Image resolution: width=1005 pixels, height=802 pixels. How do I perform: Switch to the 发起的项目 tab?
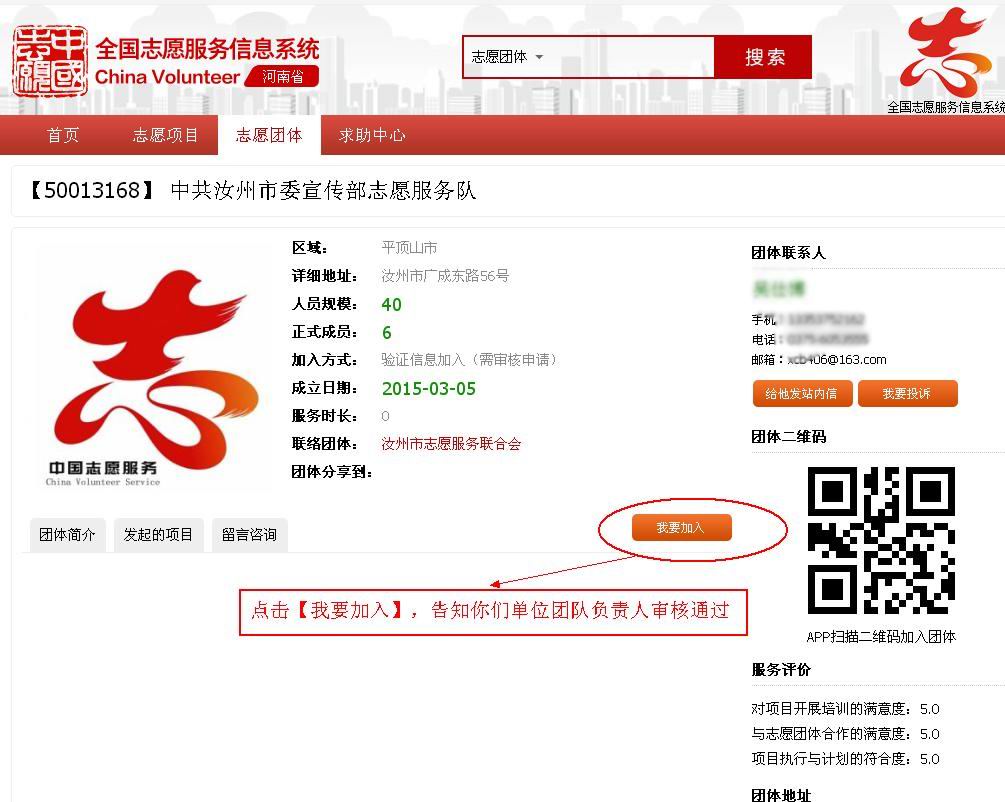(158, 535)
